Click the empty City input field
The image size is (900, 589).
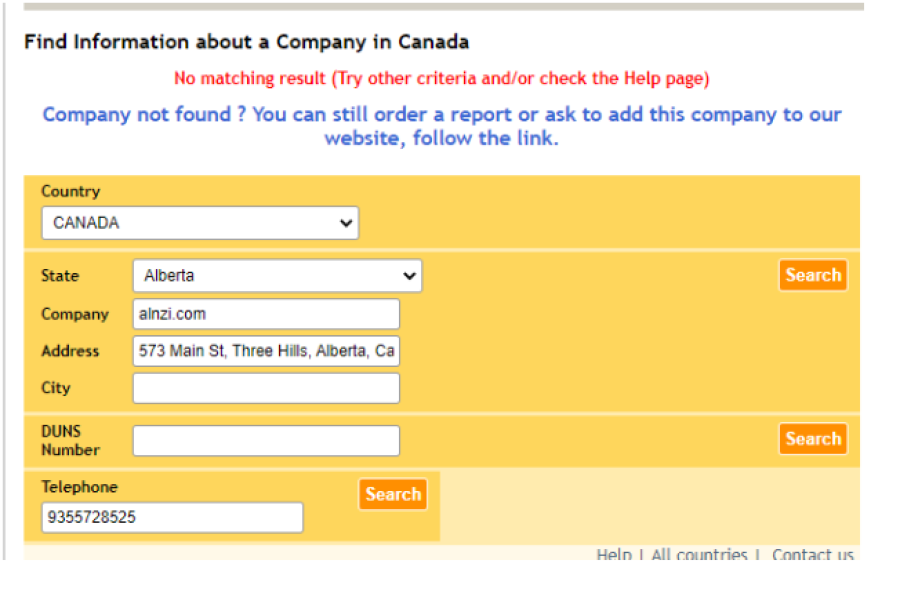[x=266, y=388]
